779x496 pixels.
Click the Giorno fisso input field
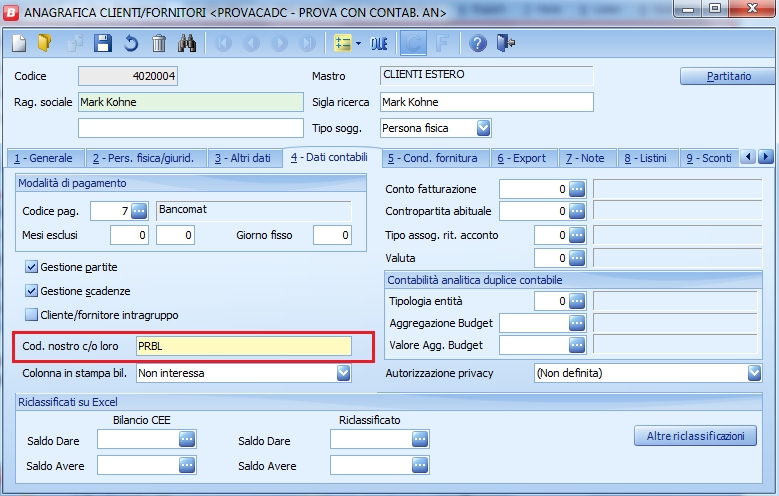coord(332,235)
